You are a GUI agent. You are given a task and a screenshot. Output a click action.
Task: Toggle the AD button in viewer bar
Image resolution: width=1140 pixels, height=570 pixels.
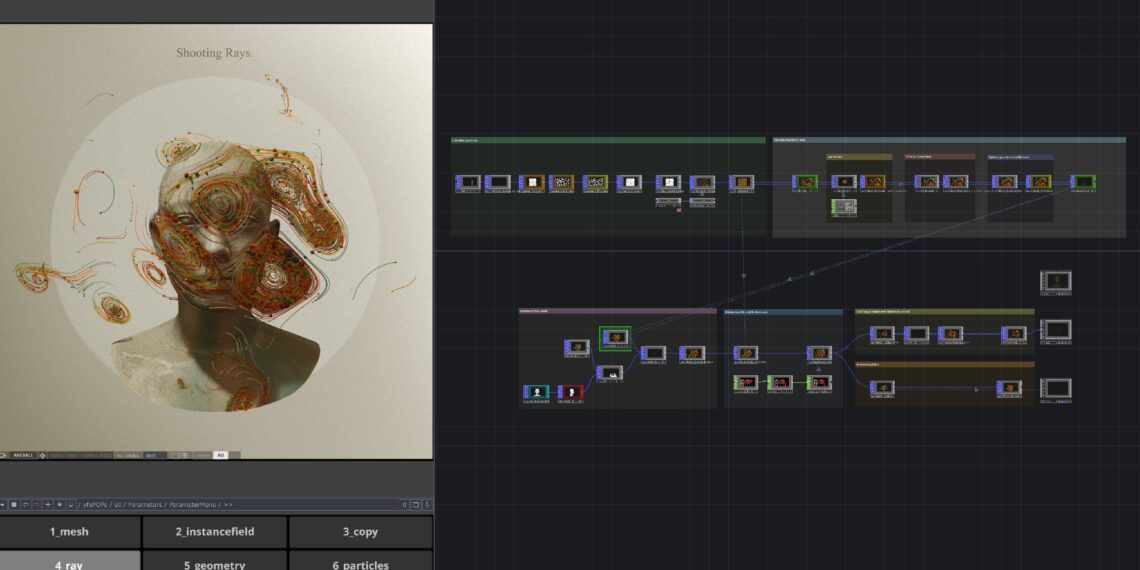tap(221, 455)
